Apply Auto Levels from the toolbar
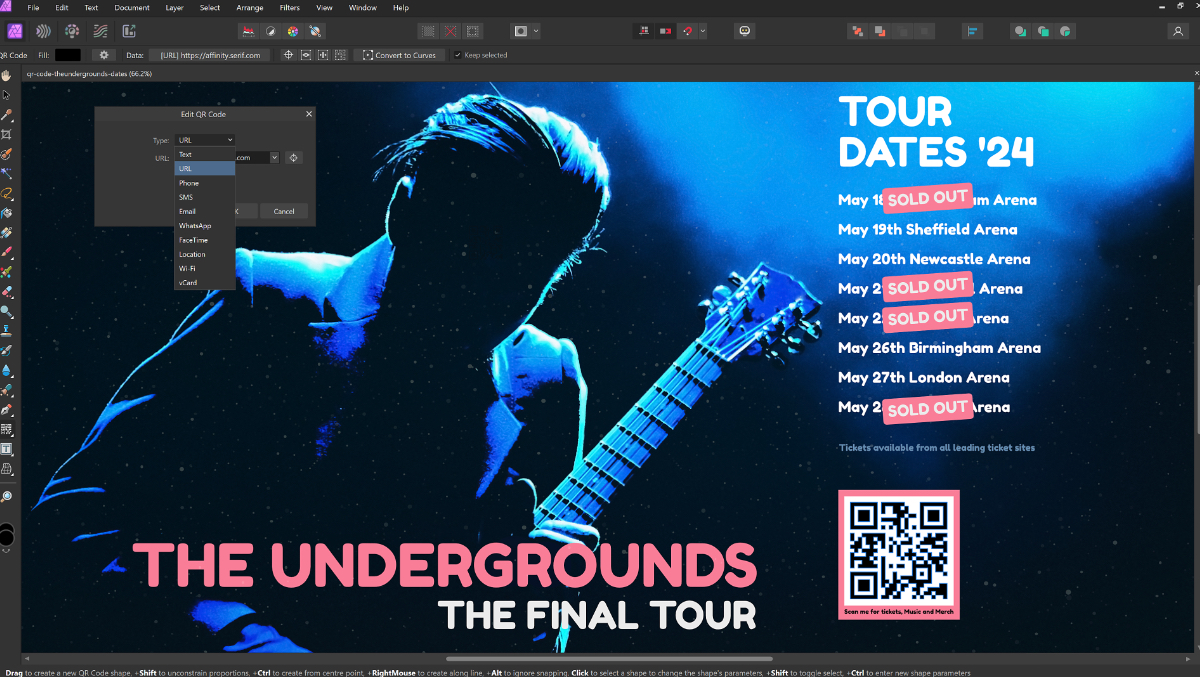This screenshot has height=677, width=1200. (x=248, y=31)
